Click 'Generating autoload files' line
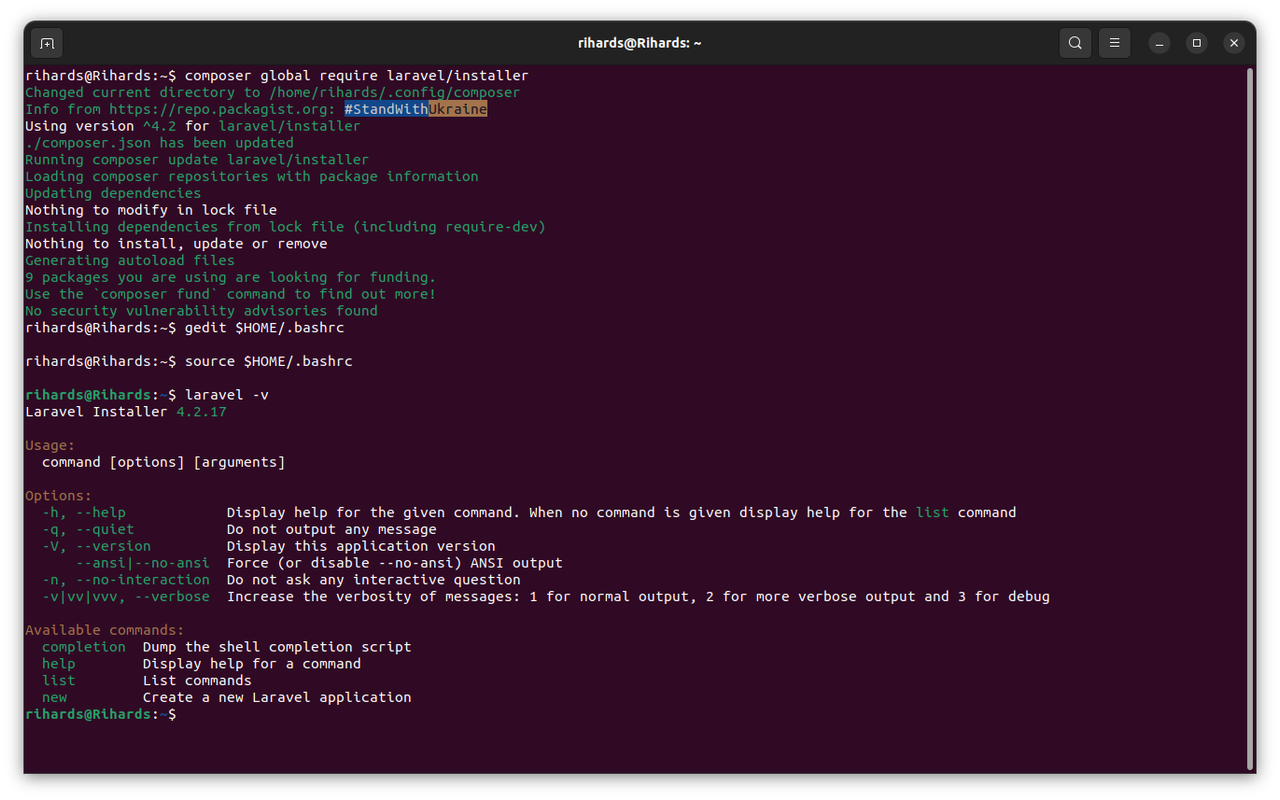This screenshot has height=800, width=1280. pyautogui.click(x=130, y=260)
